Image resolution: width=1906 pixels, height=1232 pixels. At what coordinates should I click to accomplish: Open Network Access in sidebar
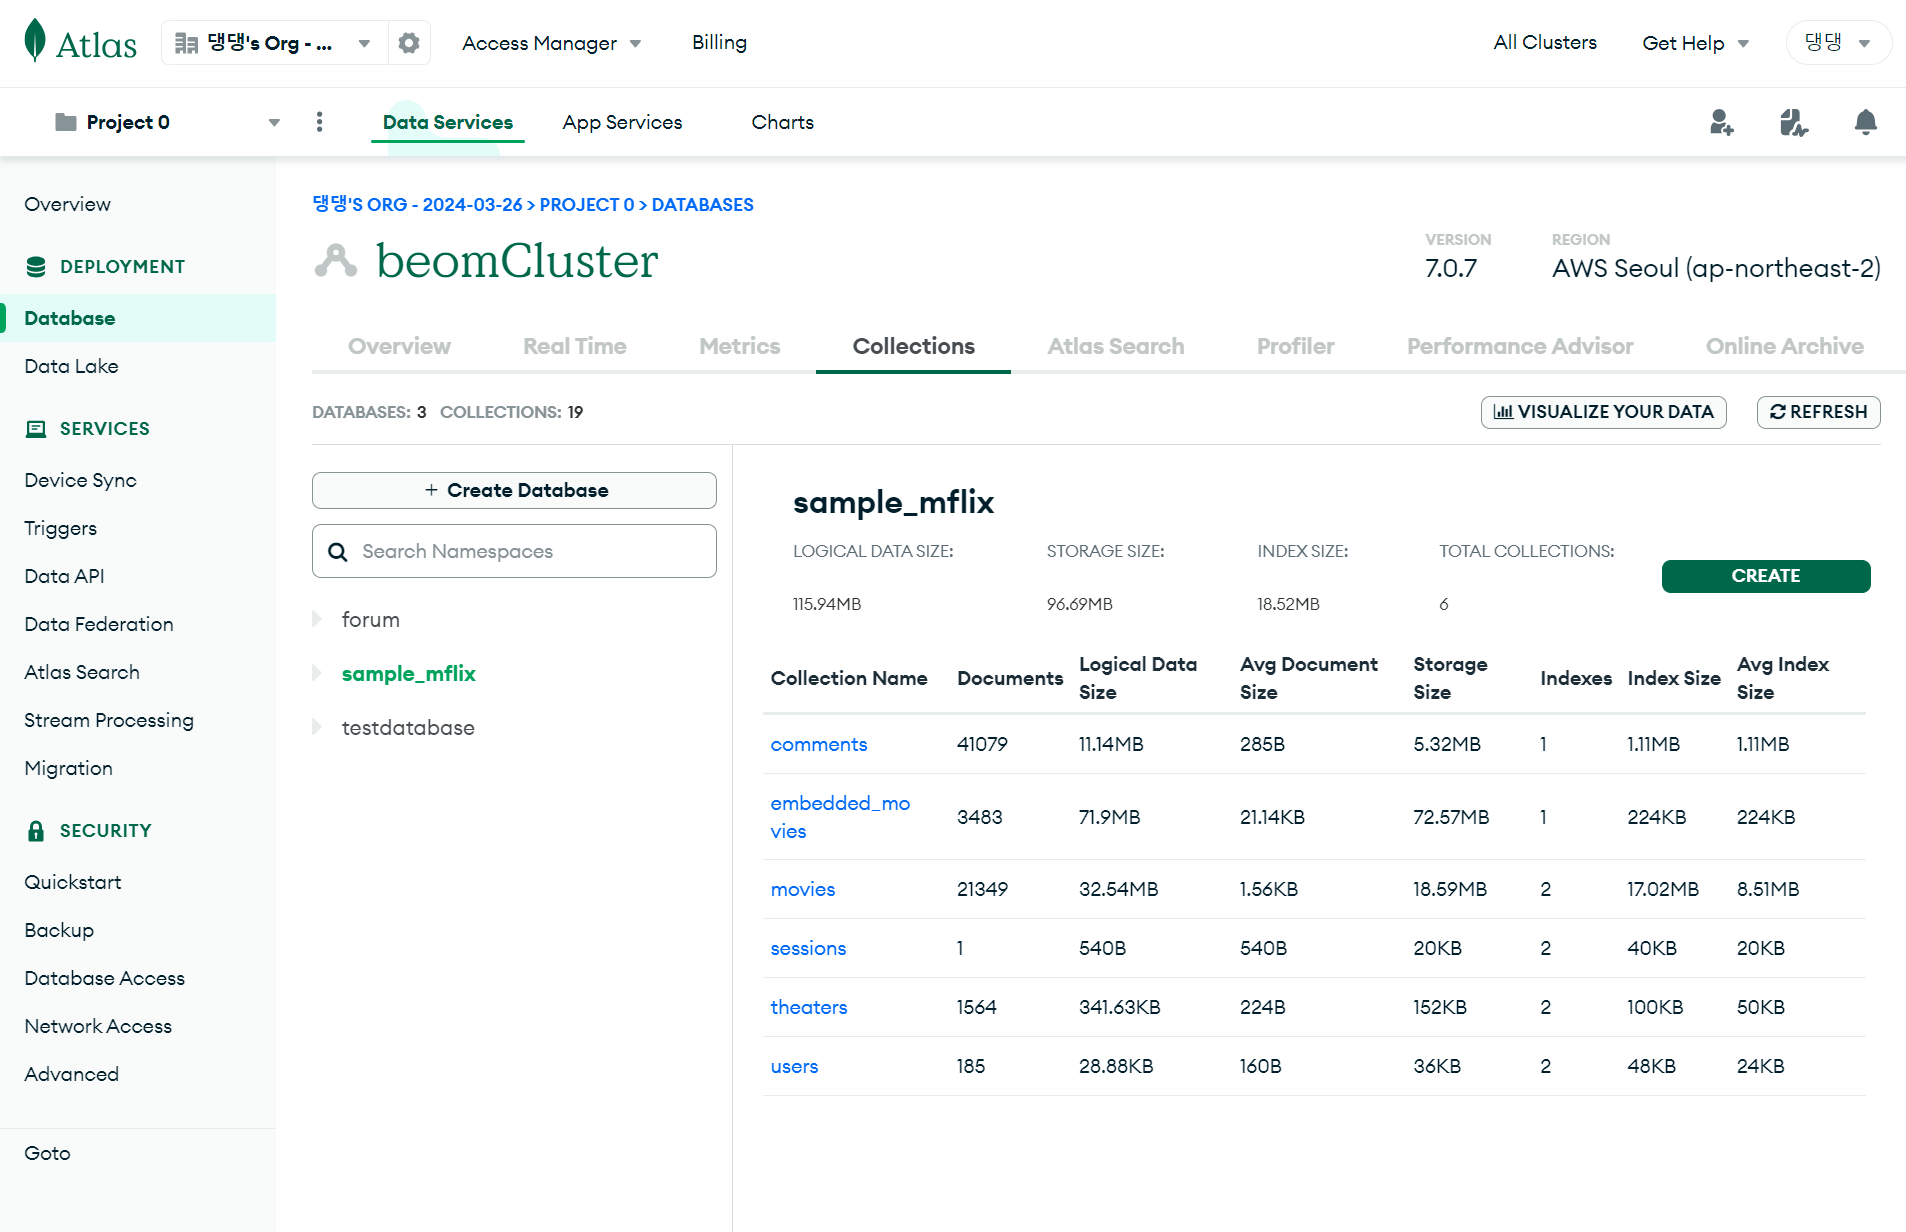point(98,1026)
